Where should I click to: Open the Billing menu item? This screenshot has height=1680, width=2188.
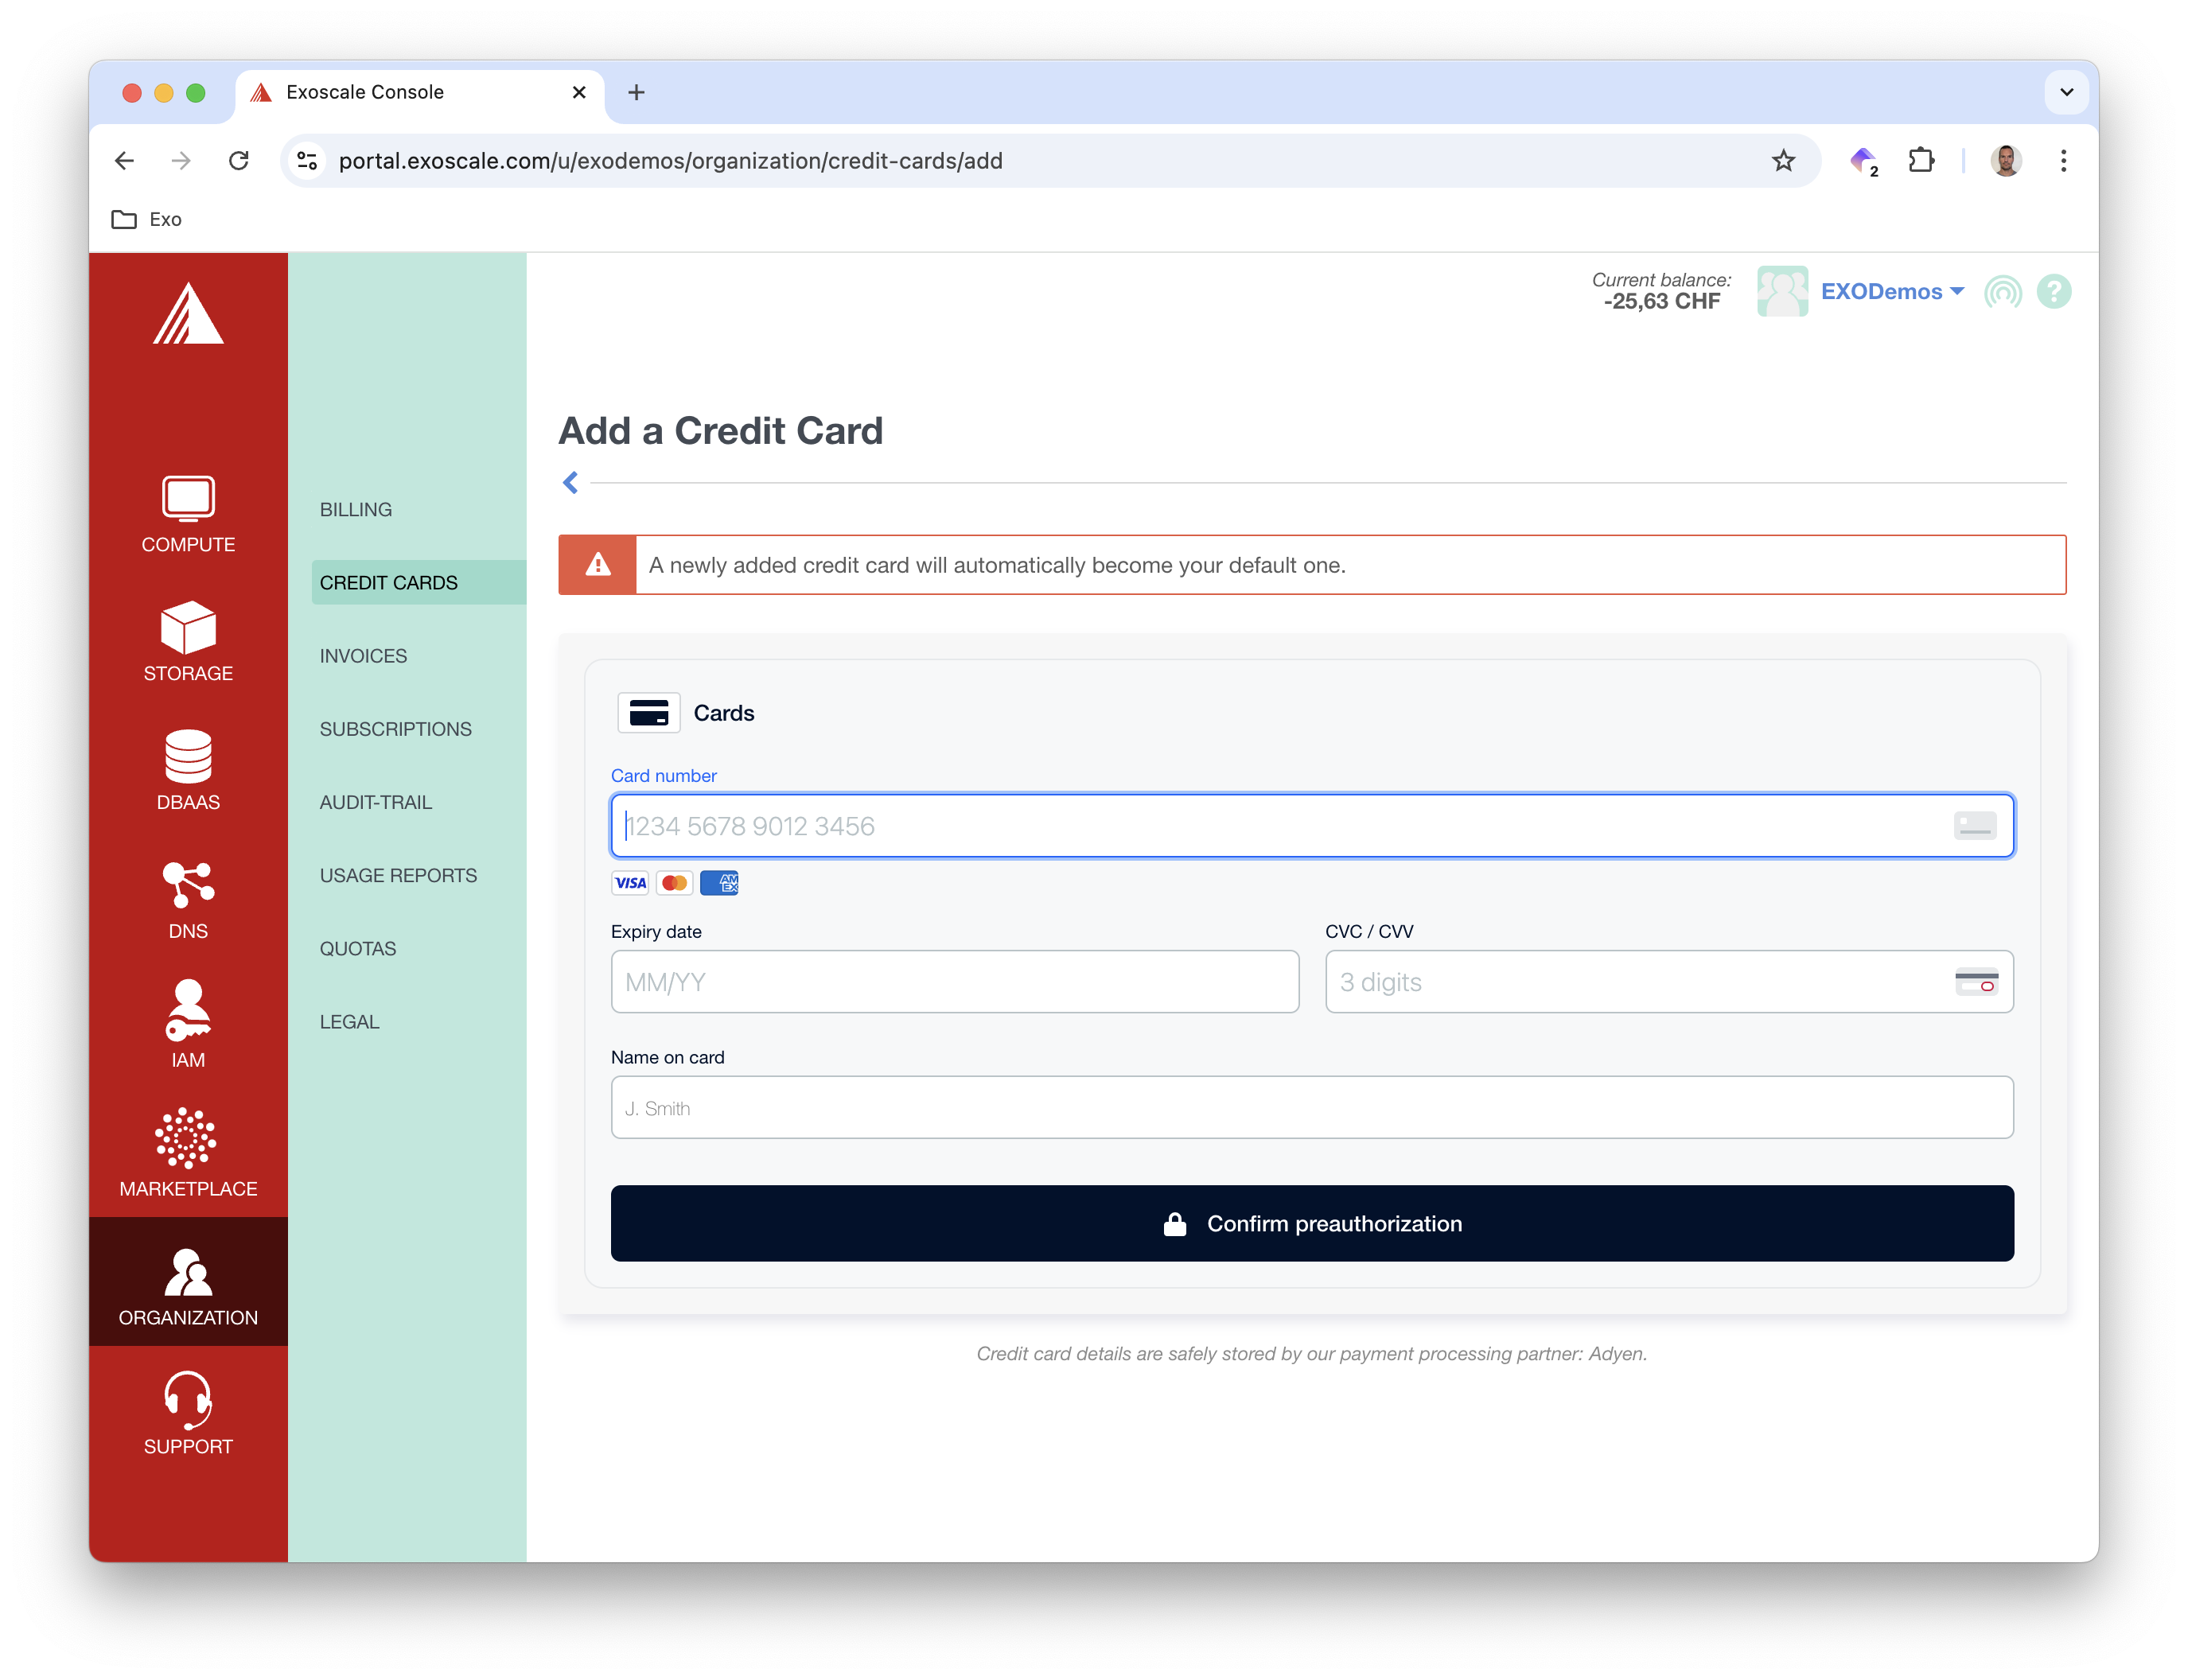click(x=356, y=509)
